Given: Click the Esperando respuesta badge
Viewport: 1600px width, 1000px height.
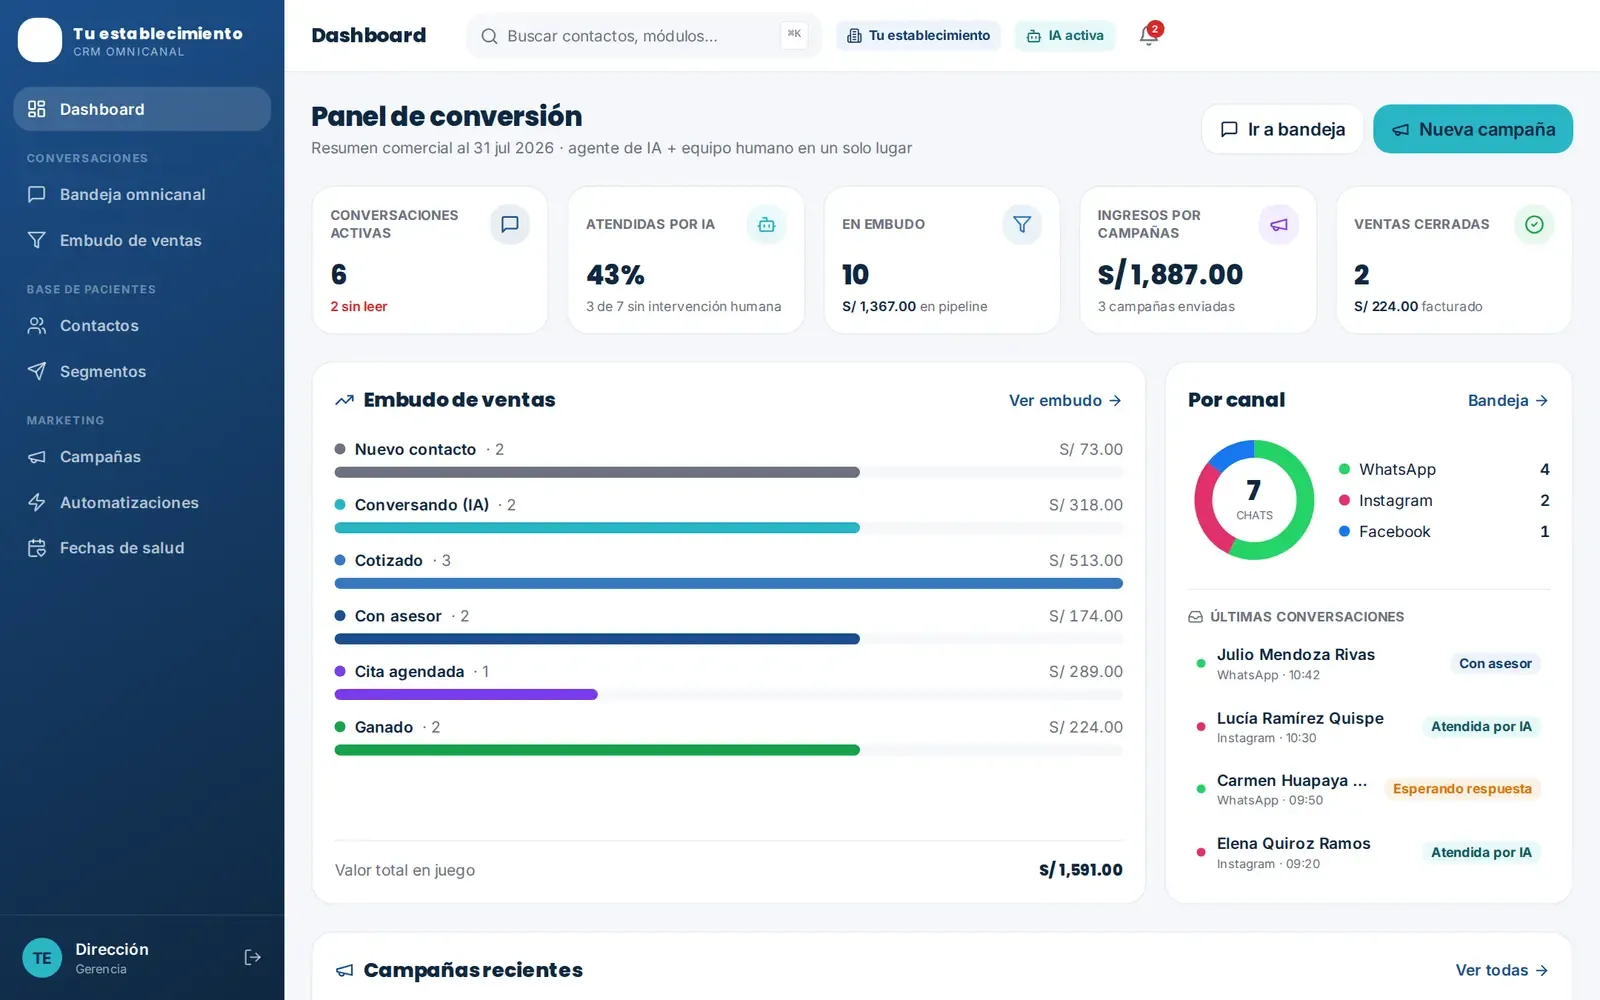Looking at the screenshot, I should click(1462, 789).
